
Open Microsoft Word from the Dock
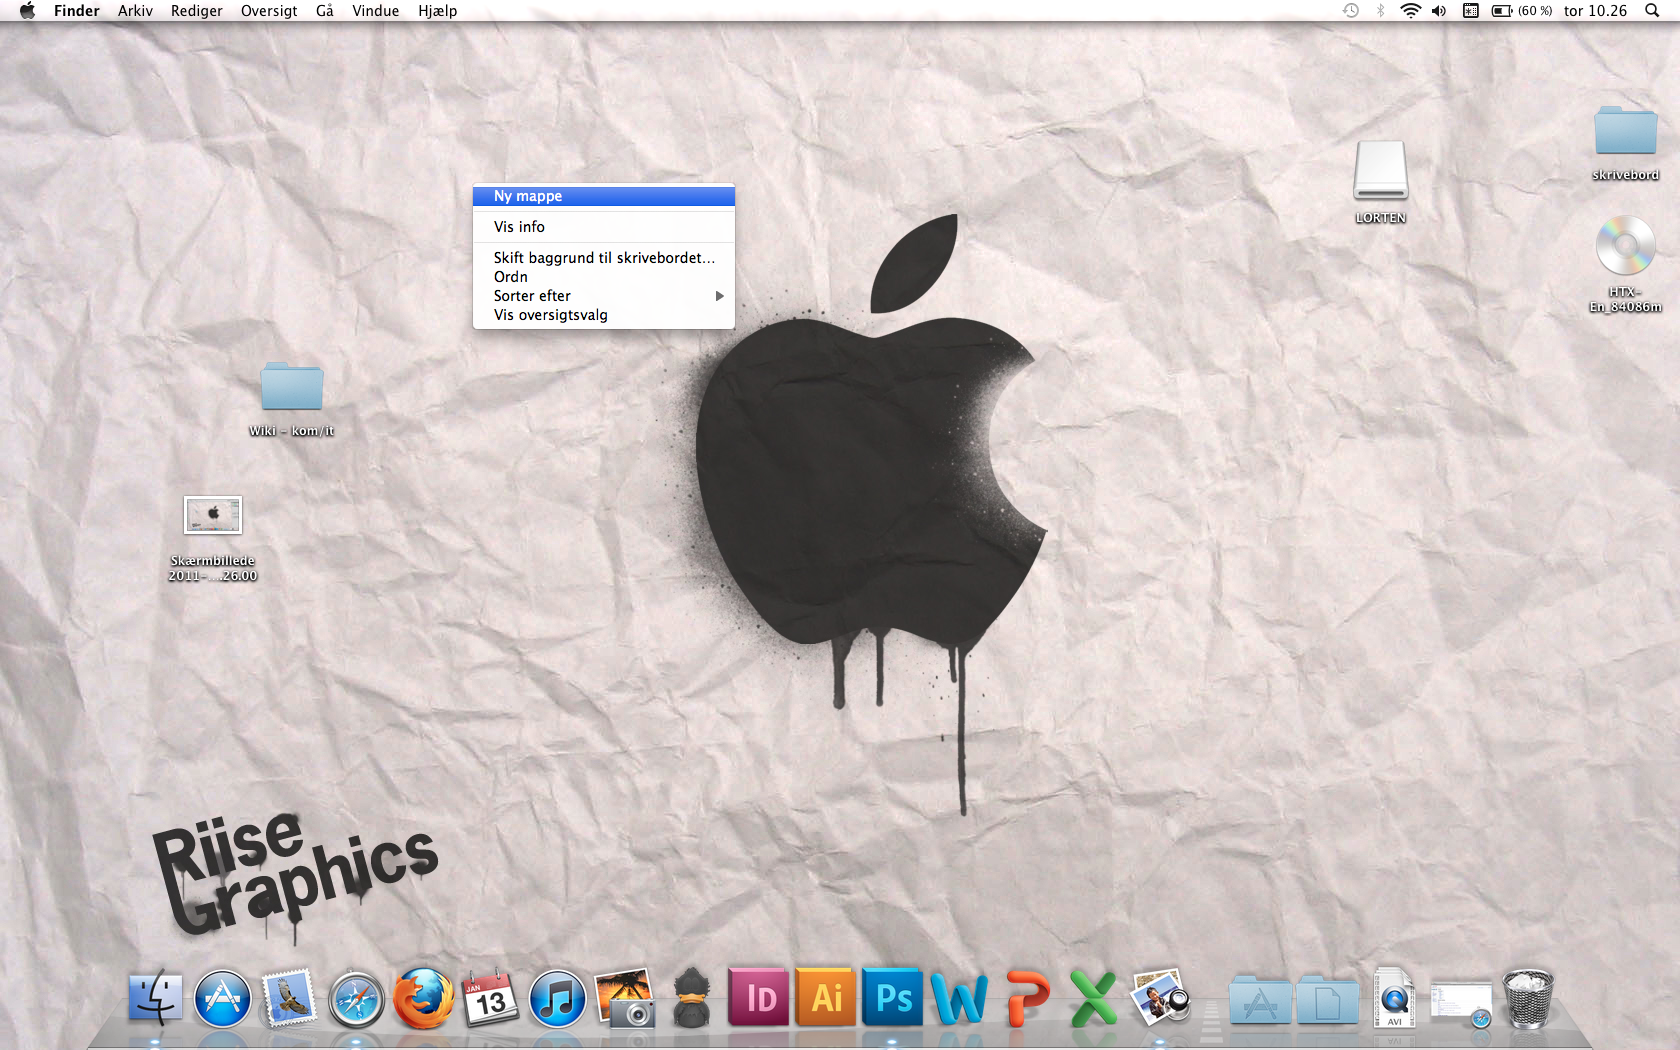[959, 998]
